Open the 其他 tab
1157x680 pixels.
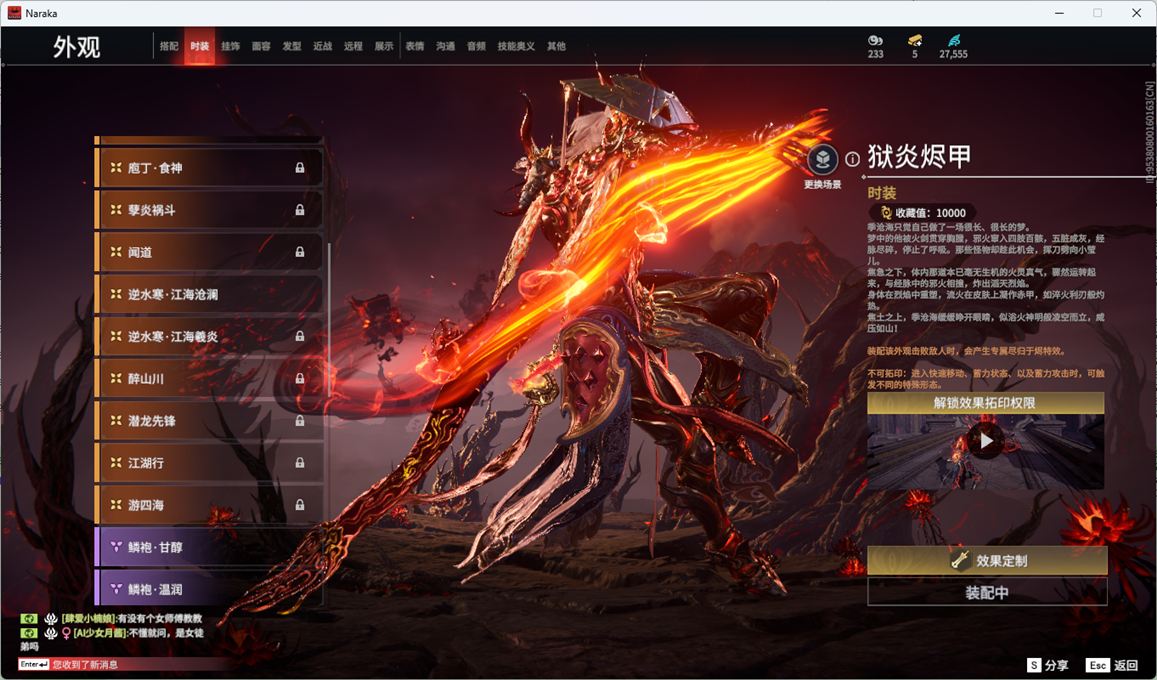pyautogui.click(x=556, y=46)
